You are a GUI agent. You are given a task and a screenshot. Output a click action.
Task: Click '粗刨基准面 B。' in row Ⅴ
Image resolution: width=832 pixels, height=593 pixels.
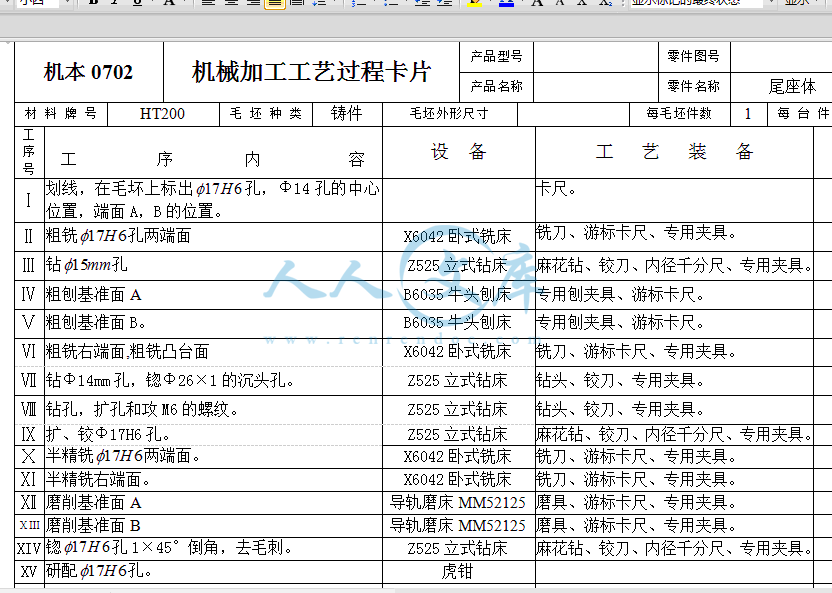pos(96,322)
